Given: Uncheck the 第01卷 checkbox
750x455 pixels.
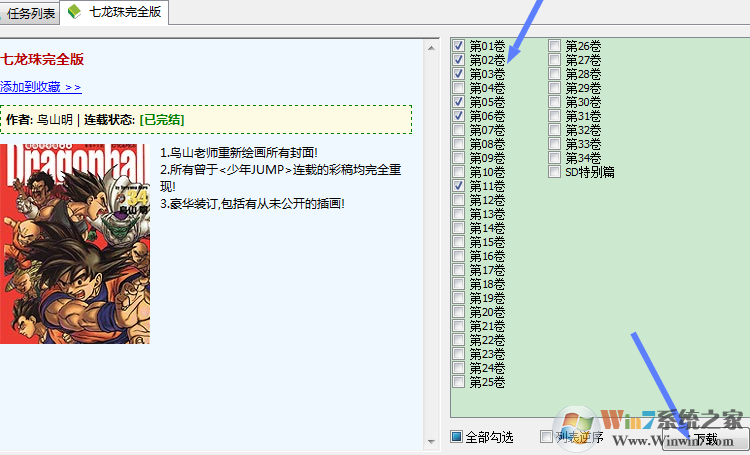Looking at the screenshot, I should 458,46.
